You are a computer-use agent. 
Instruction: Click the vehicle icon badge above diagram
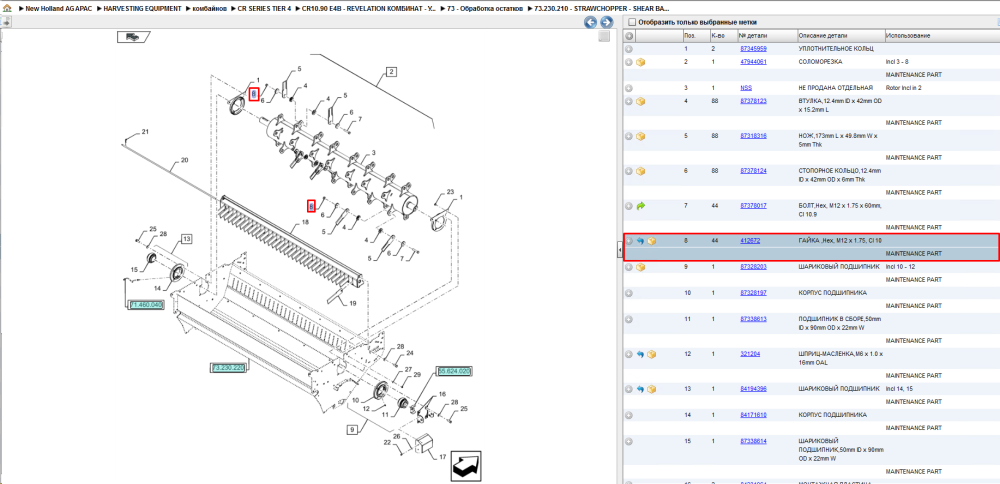(x=133, y=37)
